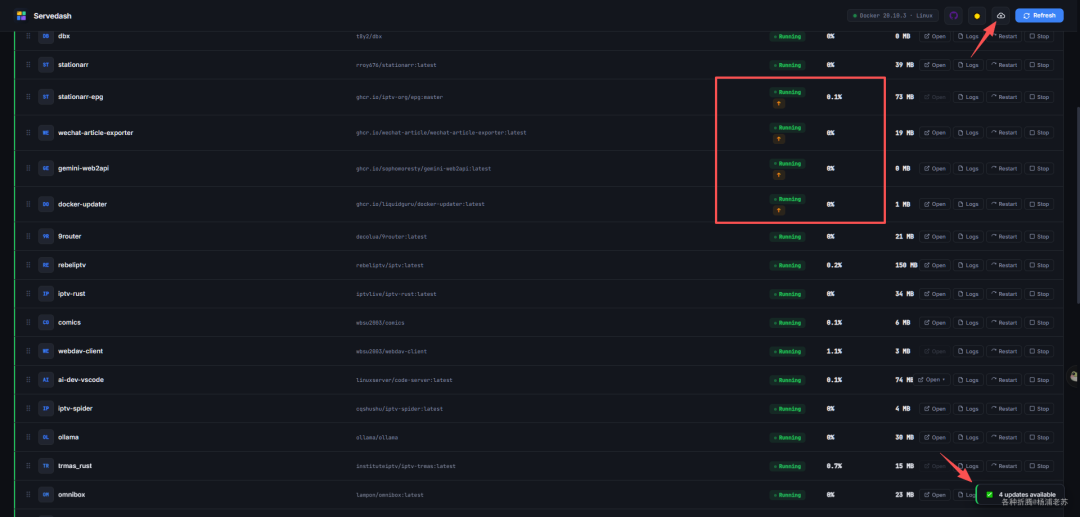This screenshot has height=517, width=1080.
Task: Restart the 9router container
Action: tap(1004, 236)
